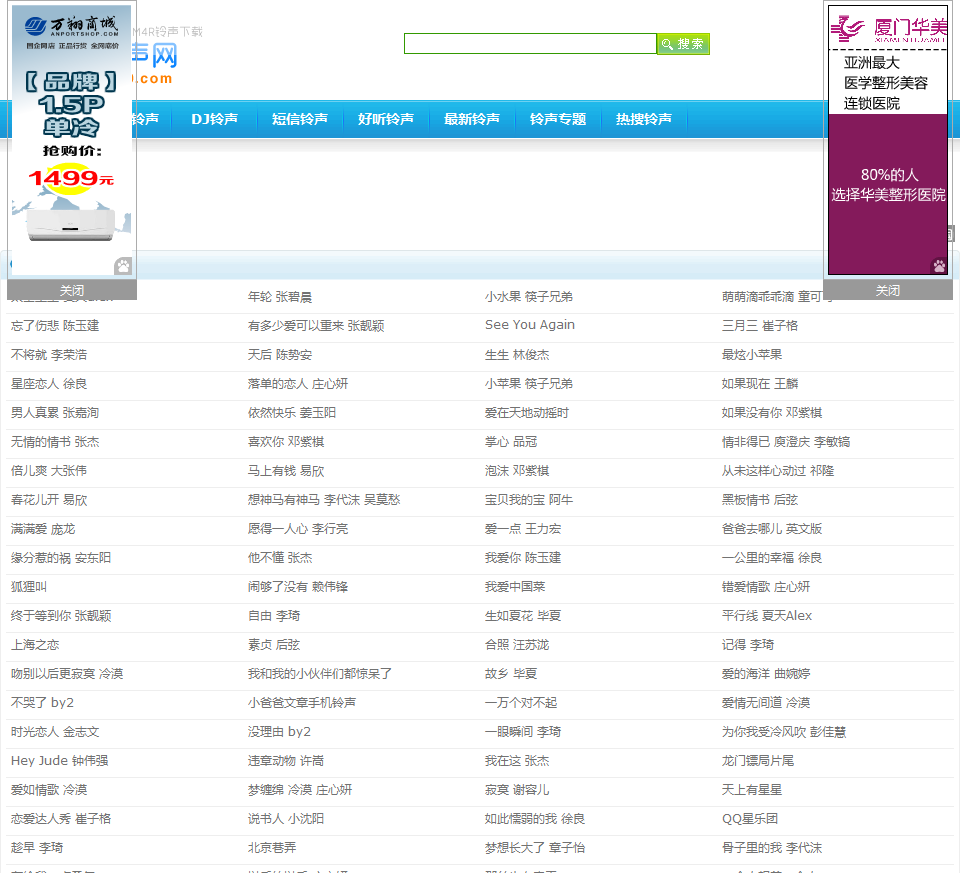
Task: Open ringtone 忘了伤悲 陈玉建
Action: tap(55, 326)
